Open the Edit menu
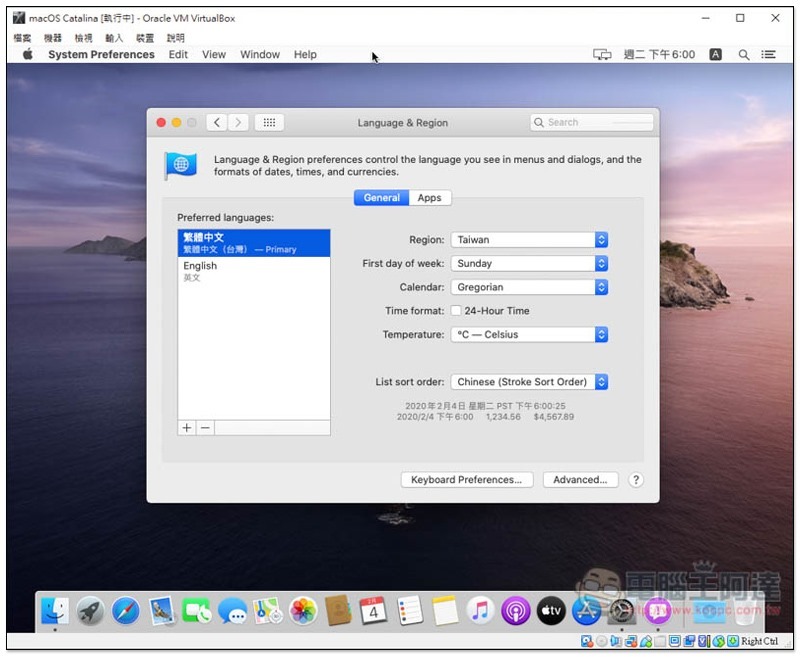 coord(178,55)
